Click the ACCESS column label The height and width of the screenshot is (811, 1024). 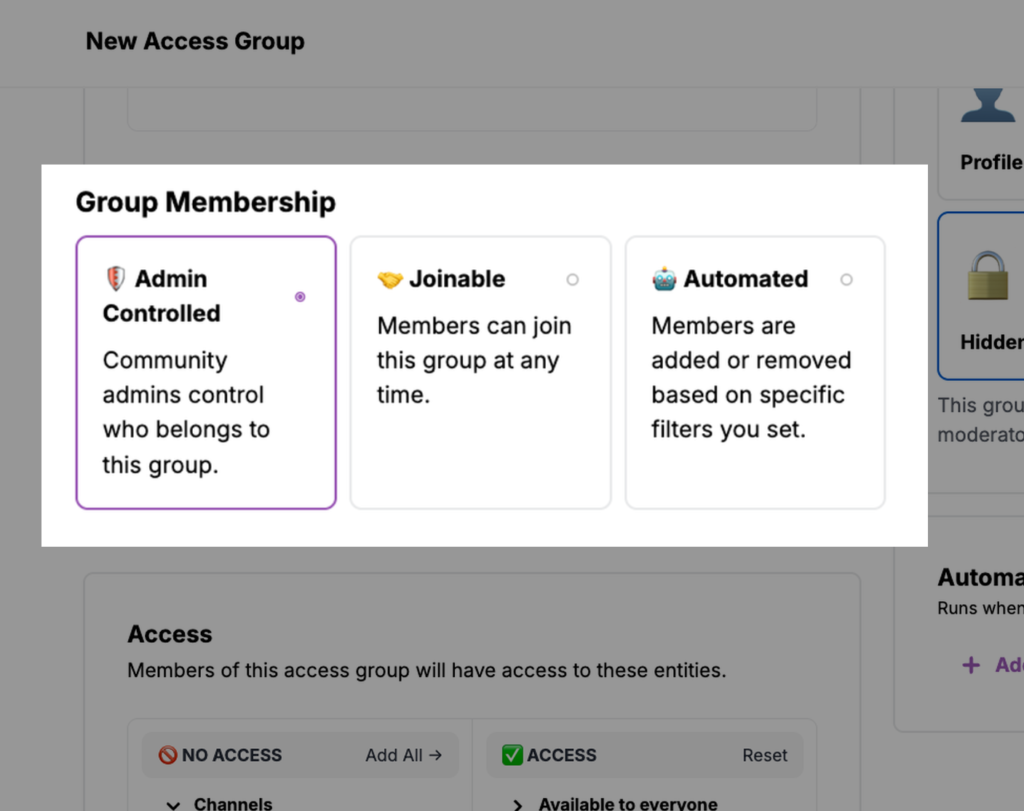click(562, 755)
